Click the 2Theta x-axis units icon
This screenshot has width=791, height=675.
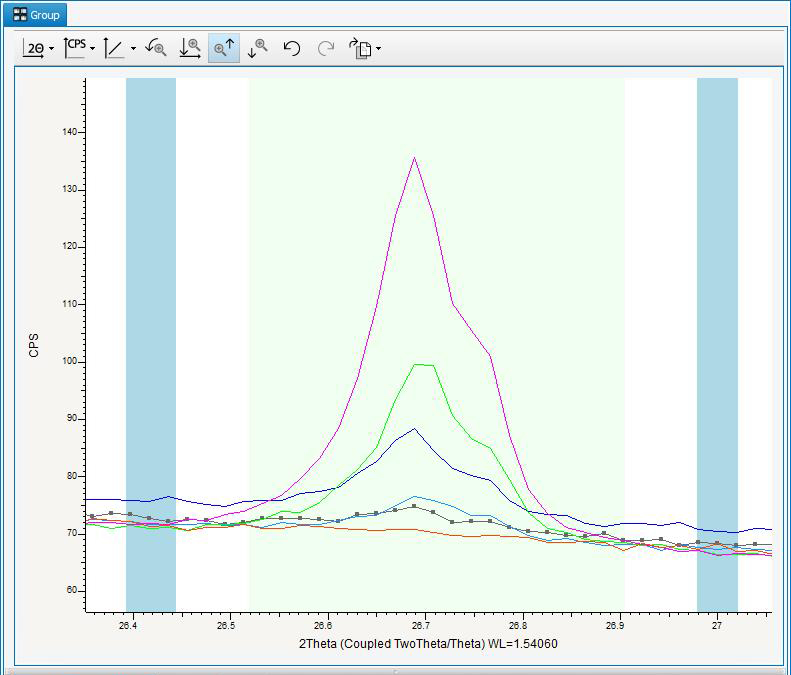[x=33, y=48]
